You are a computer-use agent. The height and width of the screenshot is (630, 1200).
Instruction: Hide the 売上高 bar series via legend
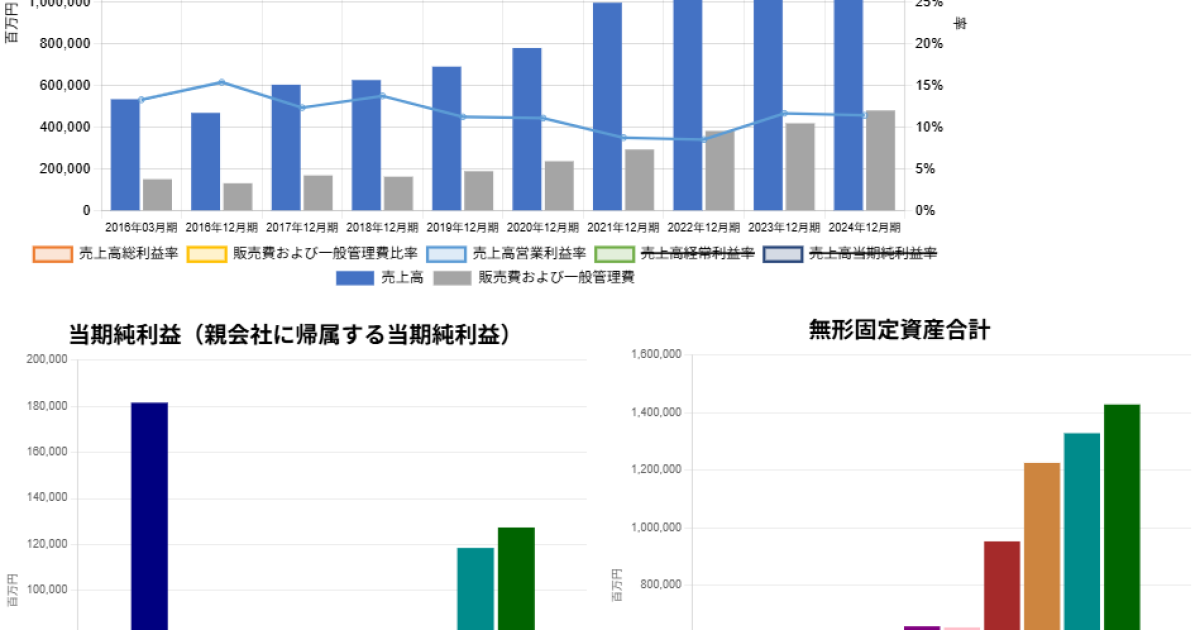pos(380,278)
